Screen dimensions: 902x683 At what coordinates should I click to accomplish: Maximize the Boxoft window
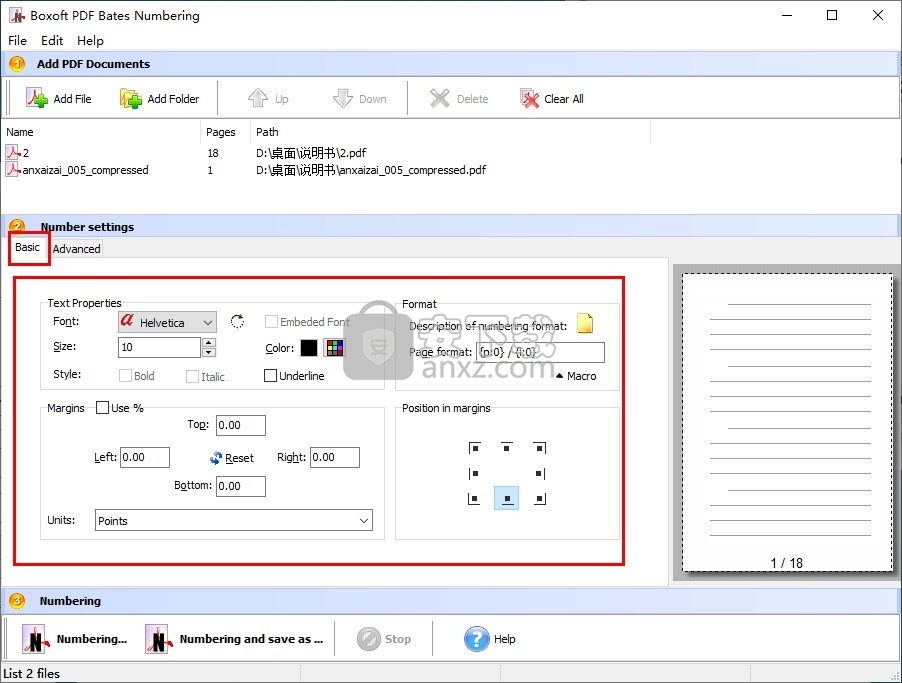coord(832,16)
